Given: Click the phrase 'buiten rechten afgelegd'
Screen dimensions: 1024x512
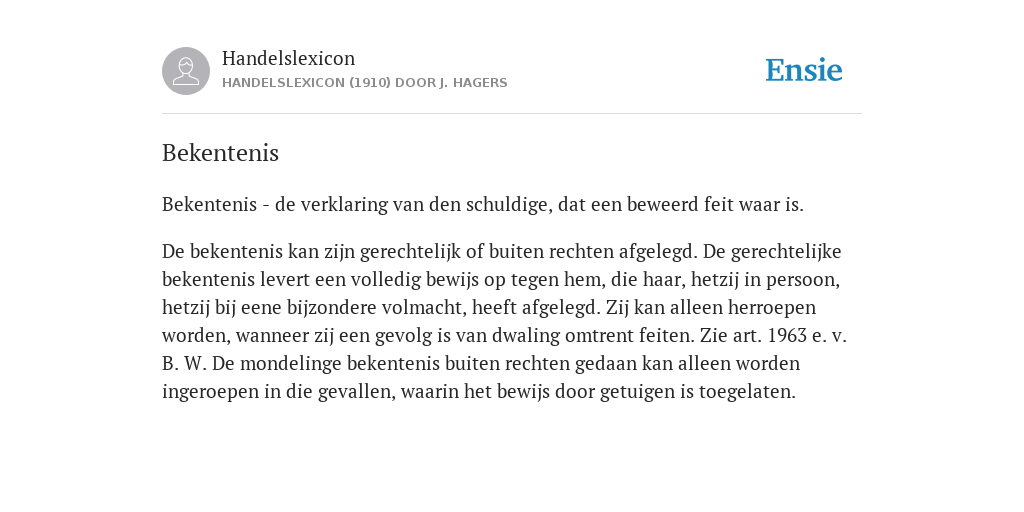Looking at the screenshot, I should point(594,251).
